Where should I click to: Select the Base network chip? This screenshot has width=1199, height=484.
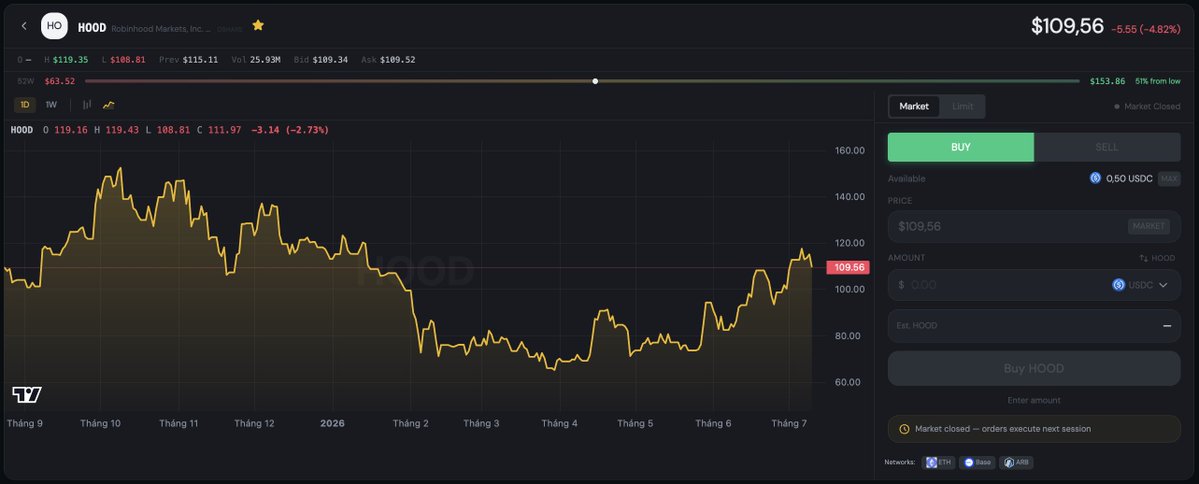pyautogui.click(x=978, y=463)
